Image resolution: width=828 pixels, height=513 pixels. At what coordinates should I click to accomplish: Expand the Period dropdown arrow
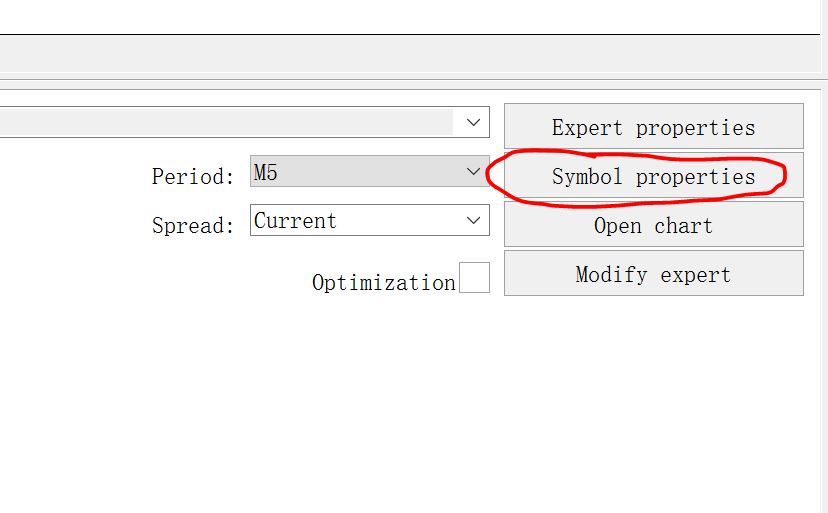pos(473,171)
